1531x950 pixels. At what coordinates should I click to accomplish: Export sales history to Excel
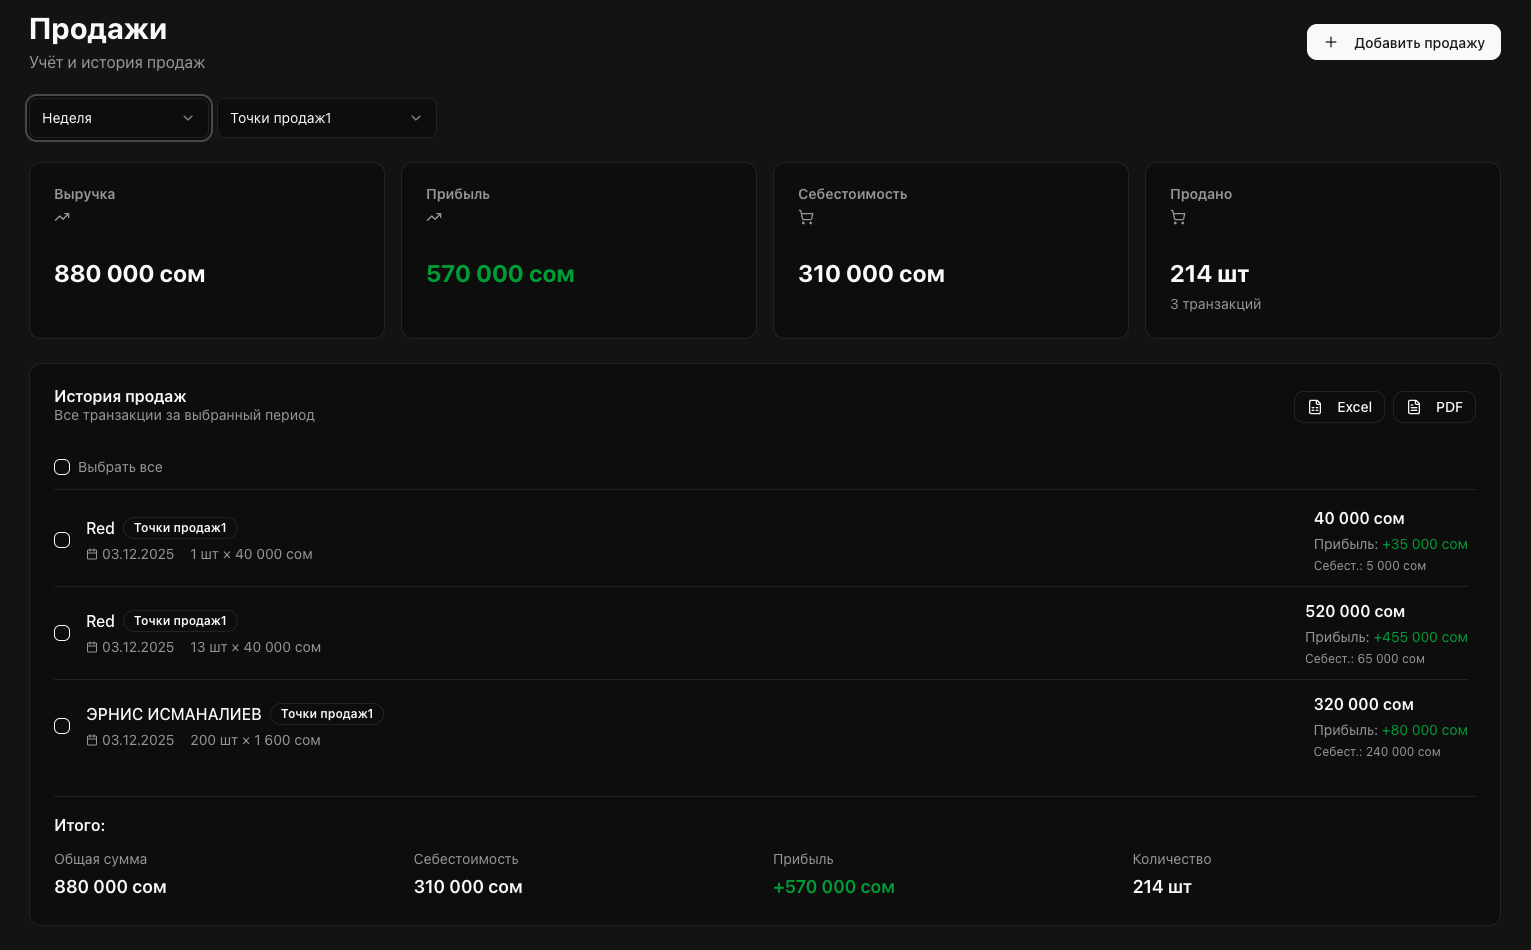pyautogui.click(x=1339, y=407)
